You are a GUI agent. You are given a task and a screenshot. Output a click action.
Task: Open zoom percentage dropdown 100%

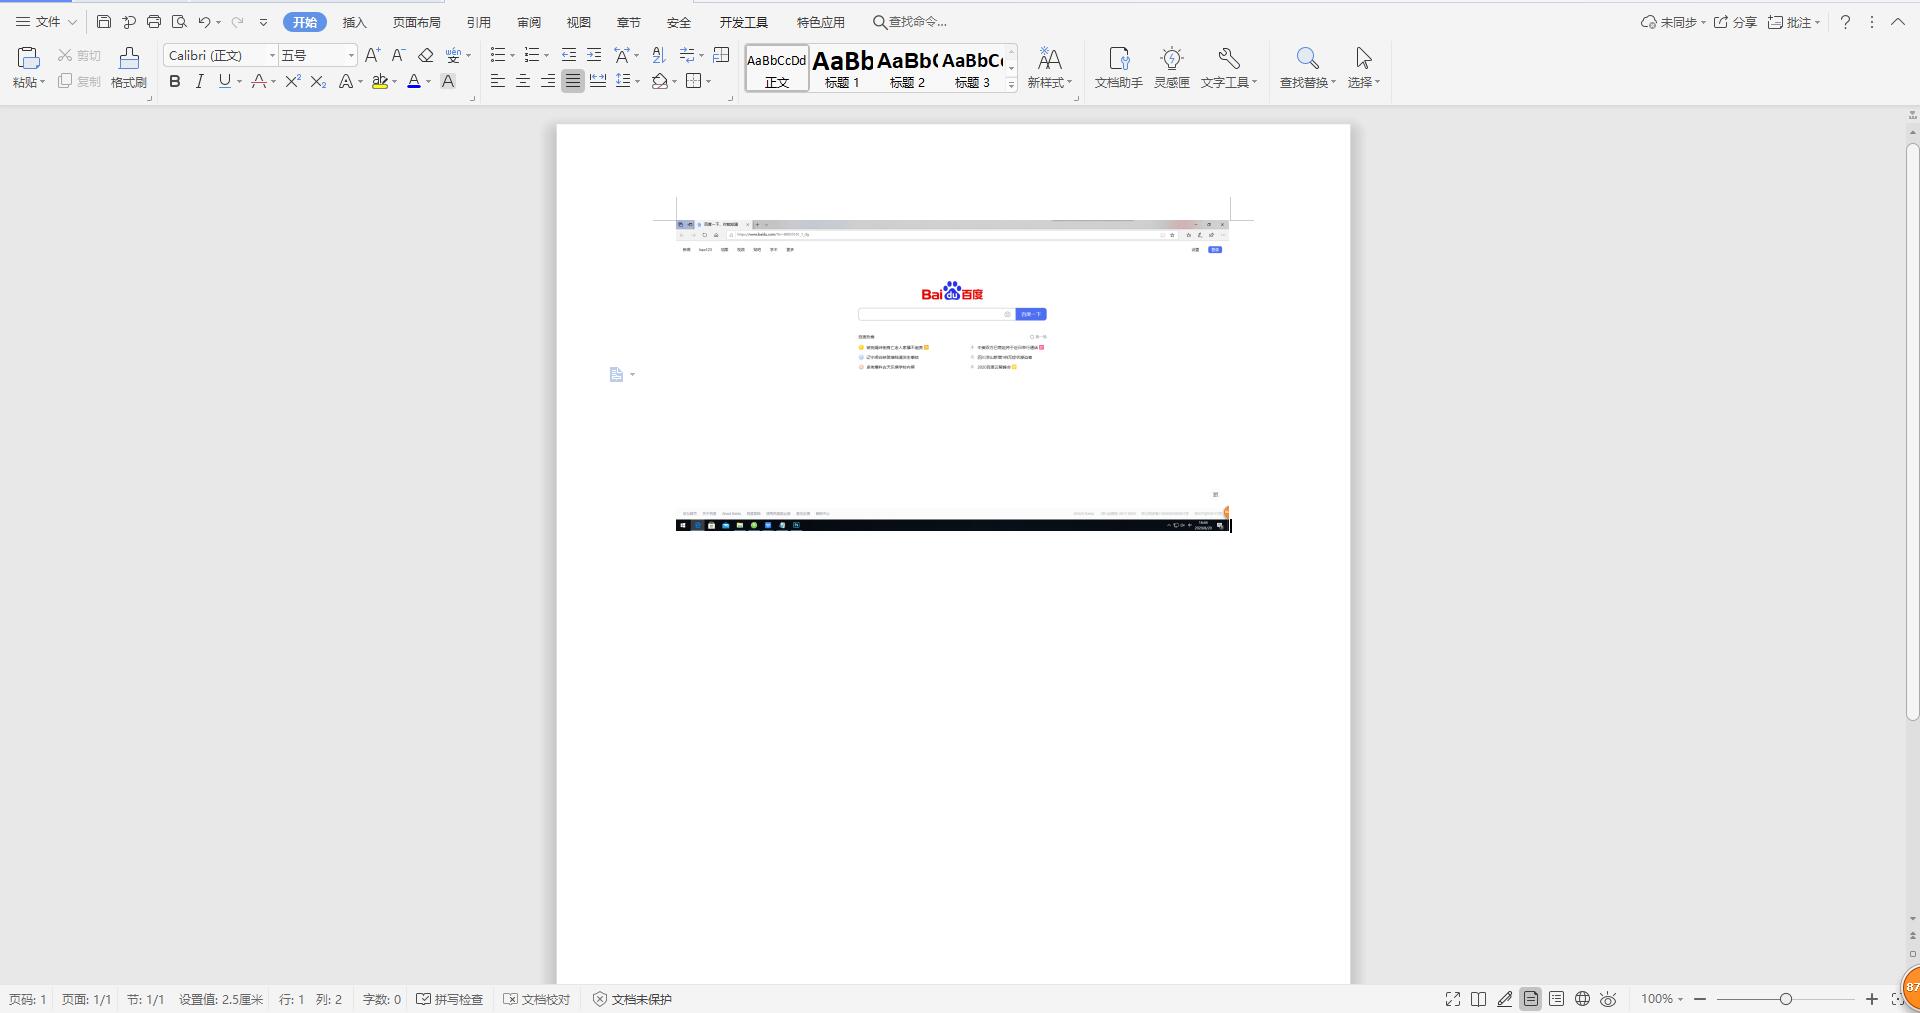pos(1662,999)
